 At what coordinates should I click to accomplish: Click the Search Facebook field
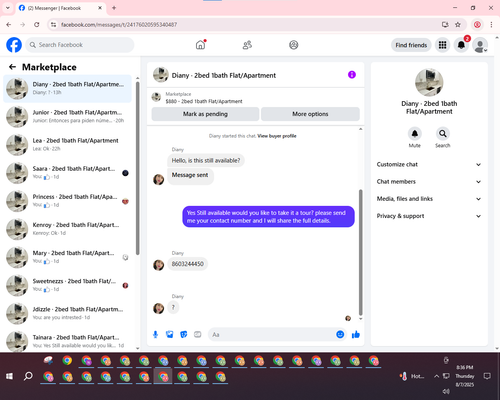click(80, 45)
